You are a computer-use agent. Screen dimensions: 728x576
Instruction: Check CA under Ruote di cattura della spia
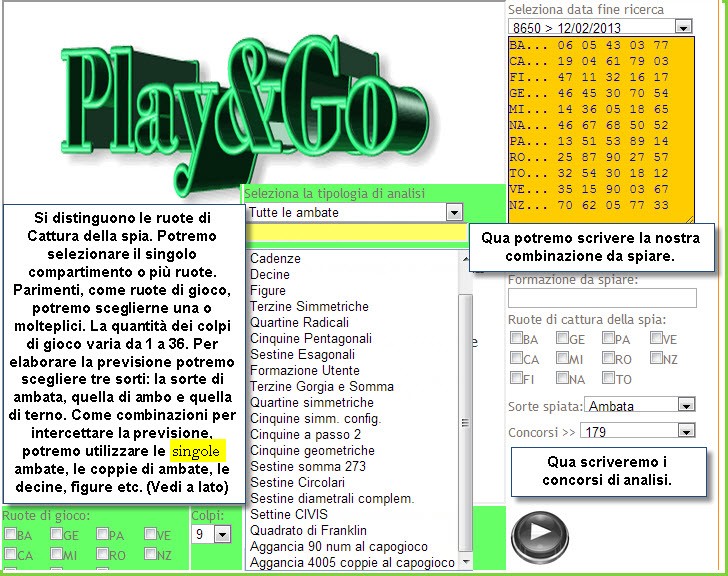click(x=516, y=358)
